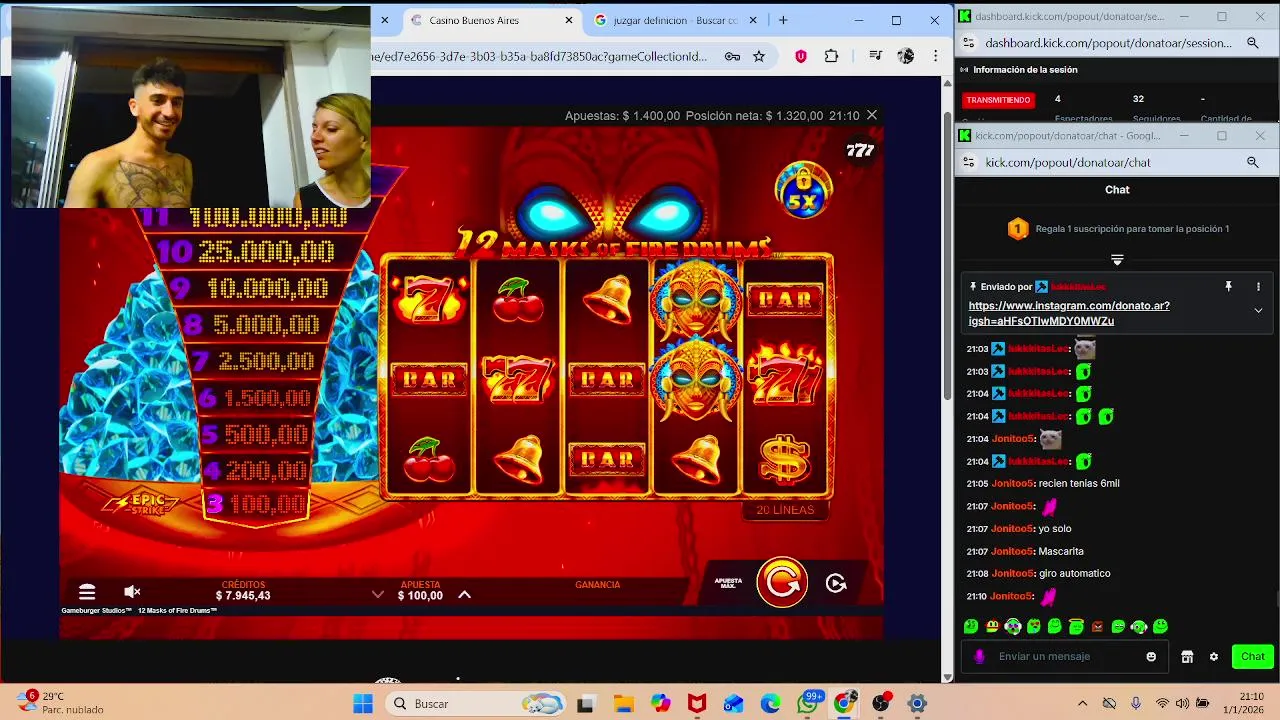Click the 5X padlock multiplier badge

pyautogui.click(x=803, y=189)
